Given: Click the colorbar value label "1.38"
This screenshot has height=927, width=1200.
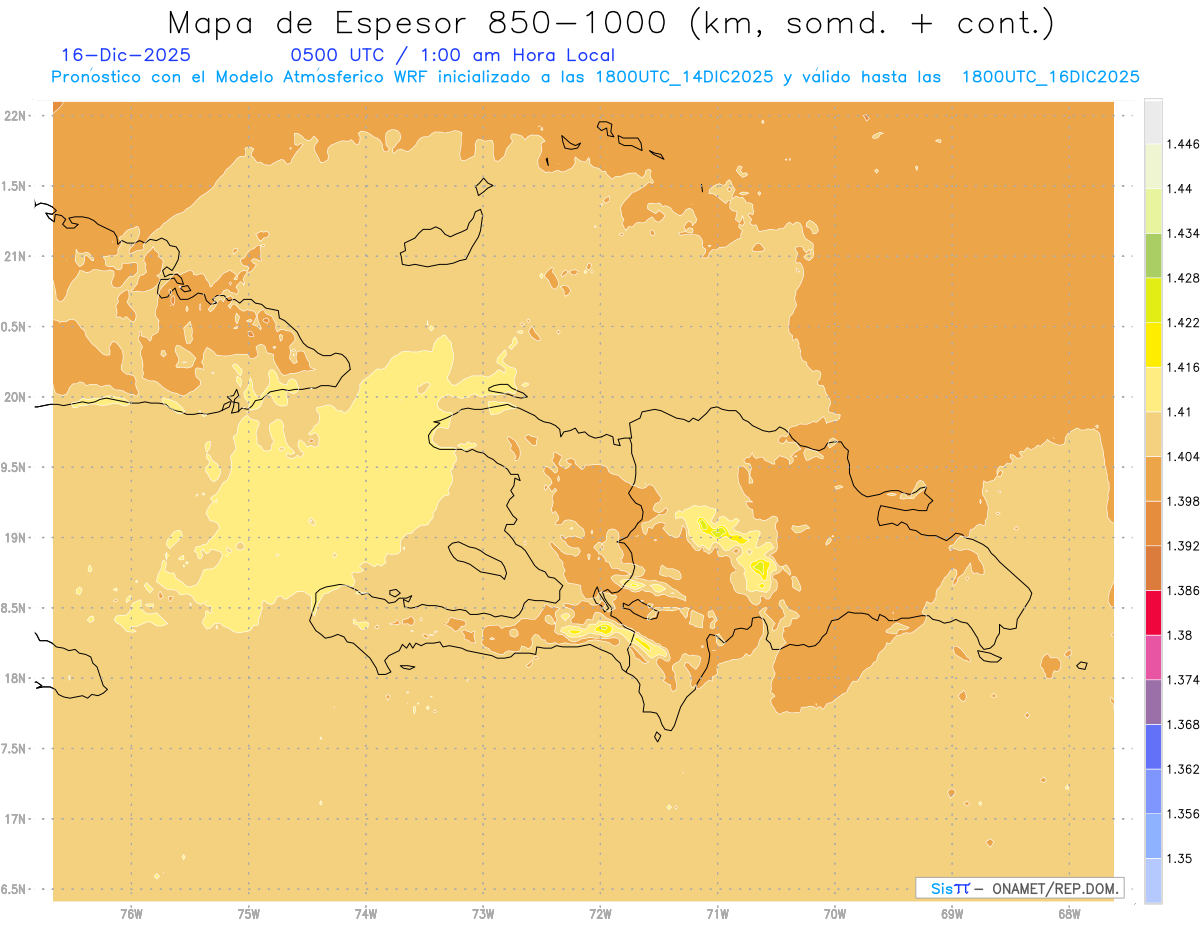Looking at the screenshot, I should pyautogui.click(x=1179, y=635).
